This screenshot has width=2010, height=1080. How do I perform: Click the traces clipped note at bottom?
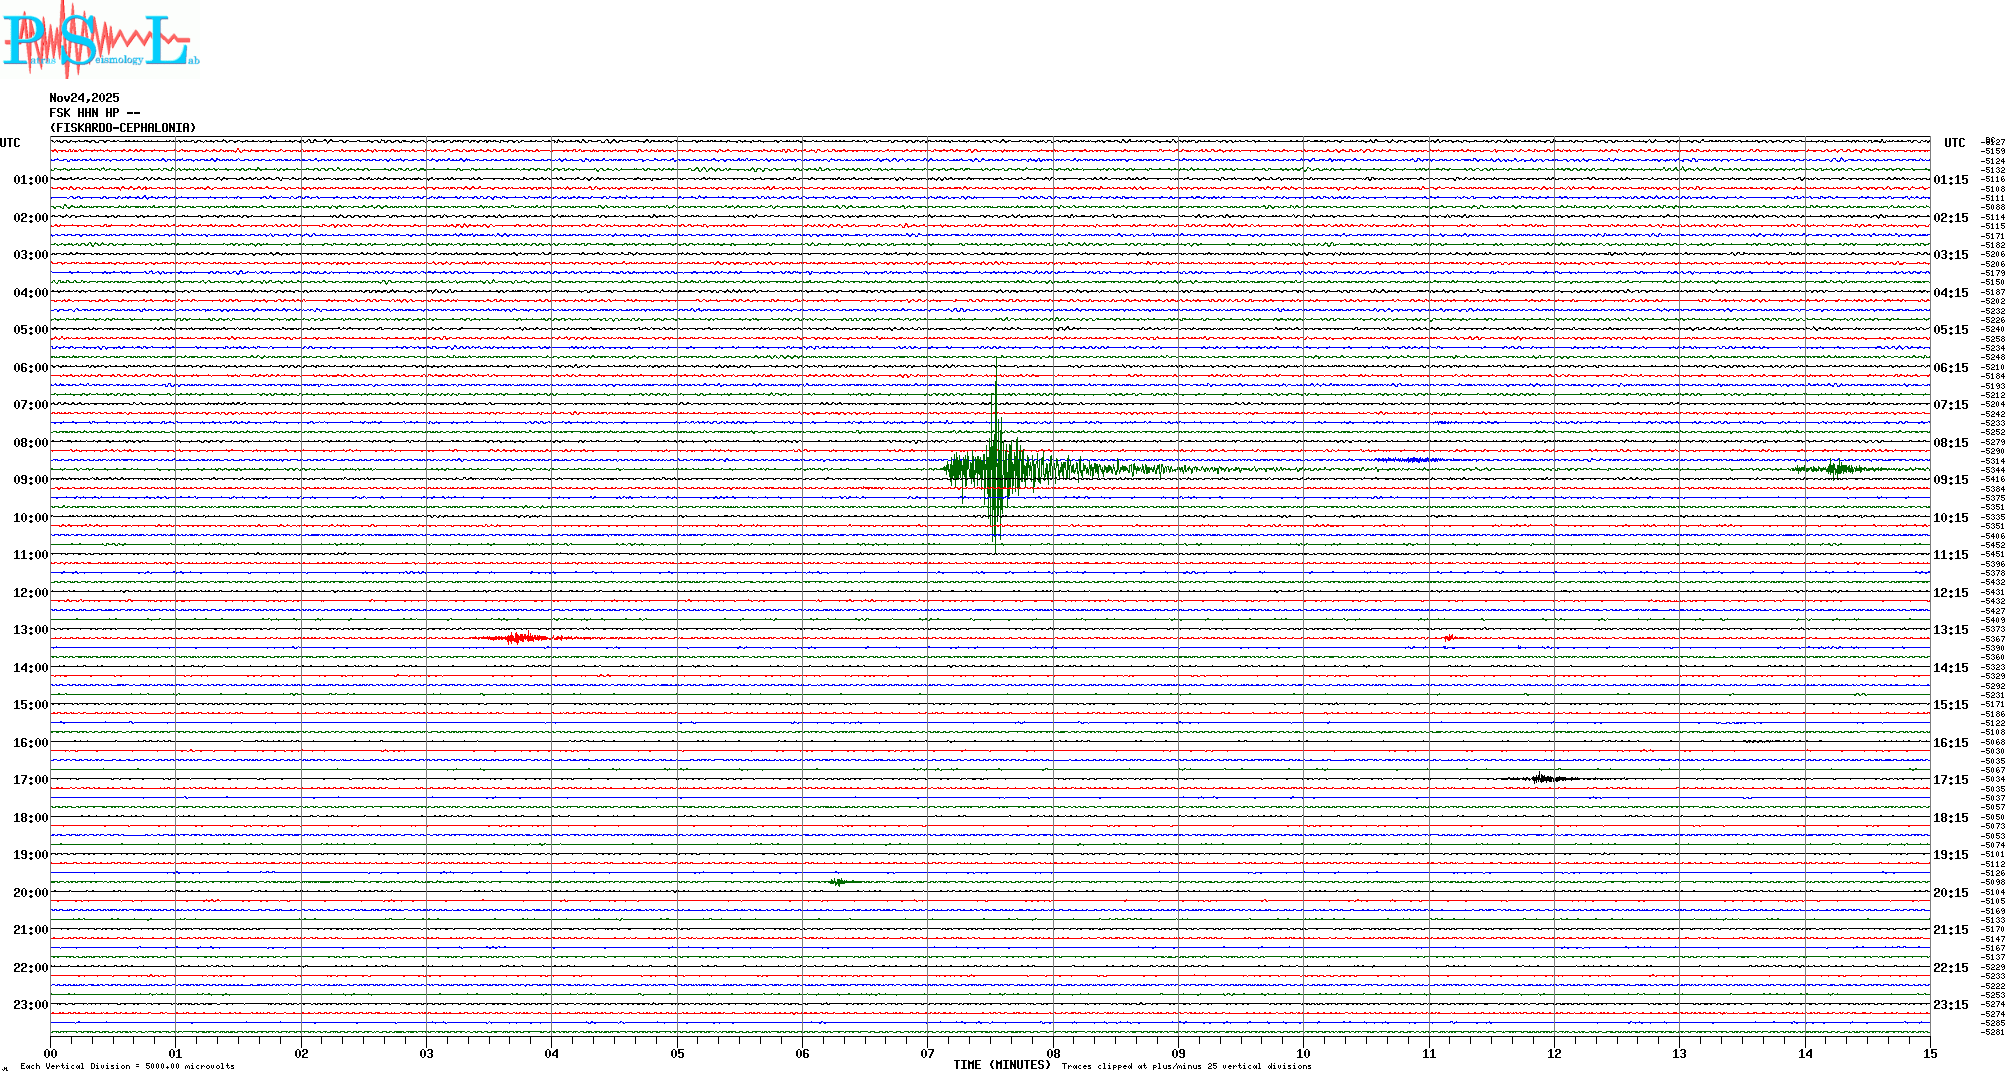(x=1186, y=1066)
